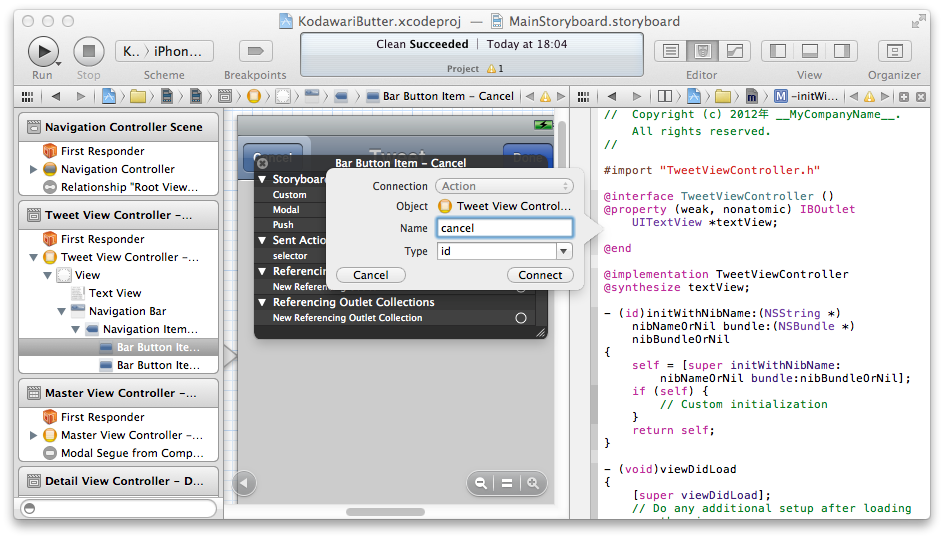Click the connections panel resize grip
Screen dimensions: 944x539
(541, 332)
